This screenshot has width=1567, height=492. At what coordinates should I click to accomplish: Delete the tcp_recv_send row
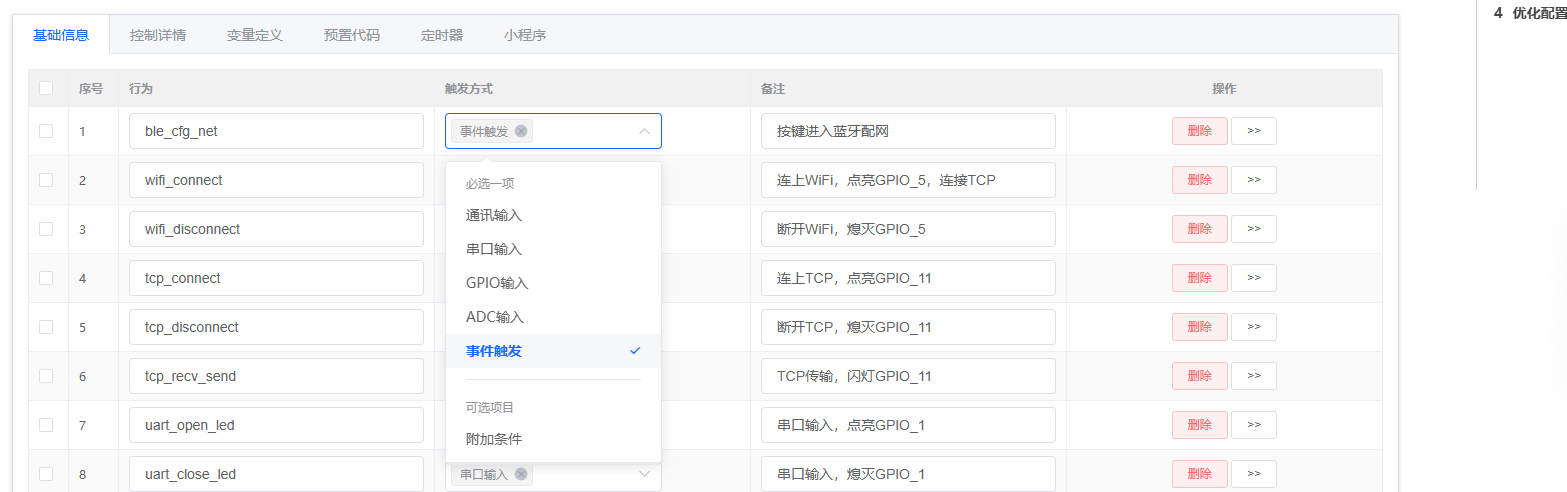pyautogui.click(x=1200, y=376)
